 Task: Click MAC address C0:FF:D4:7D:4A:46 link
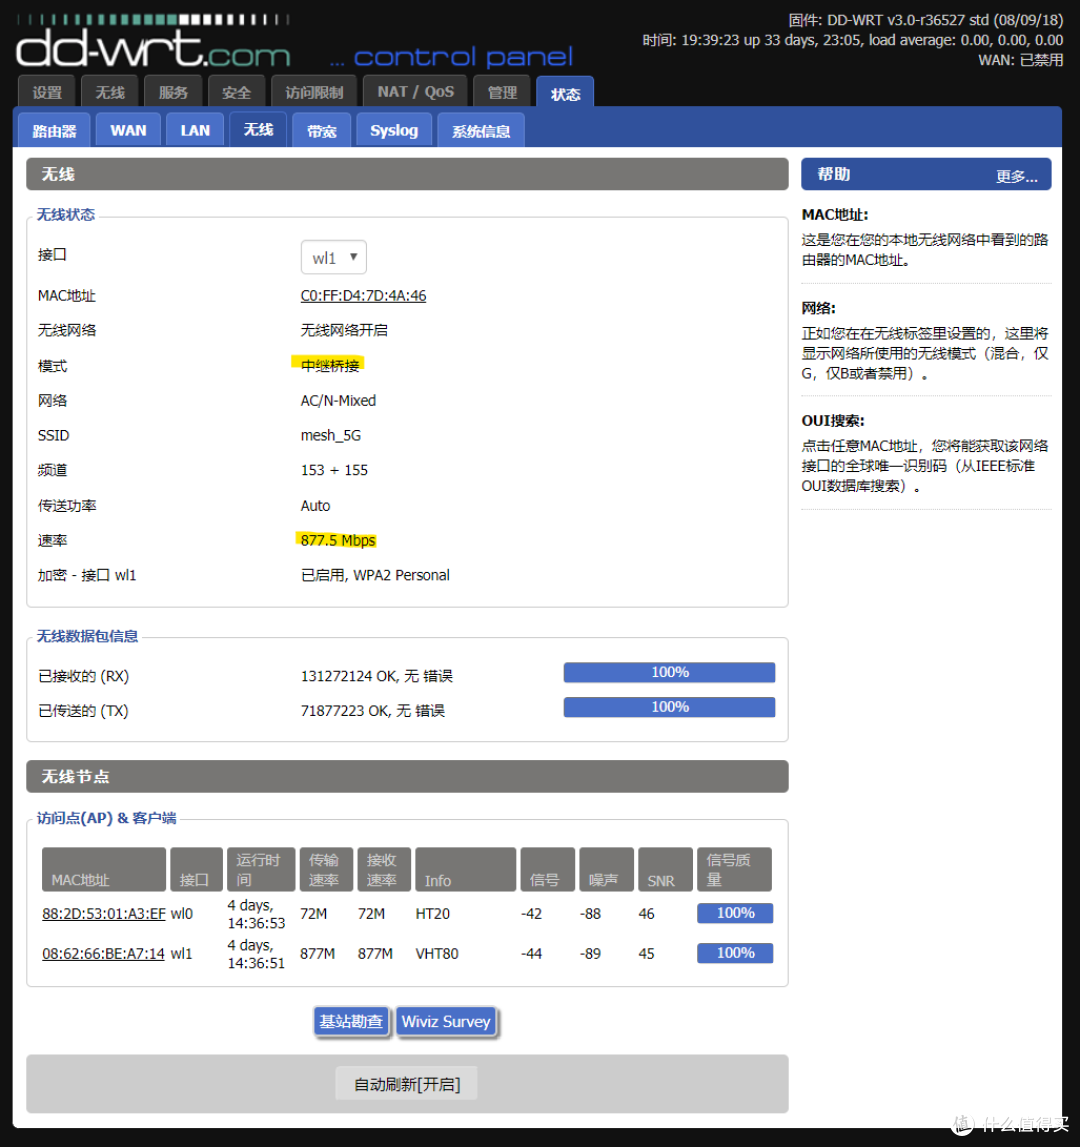pos(363,296)
